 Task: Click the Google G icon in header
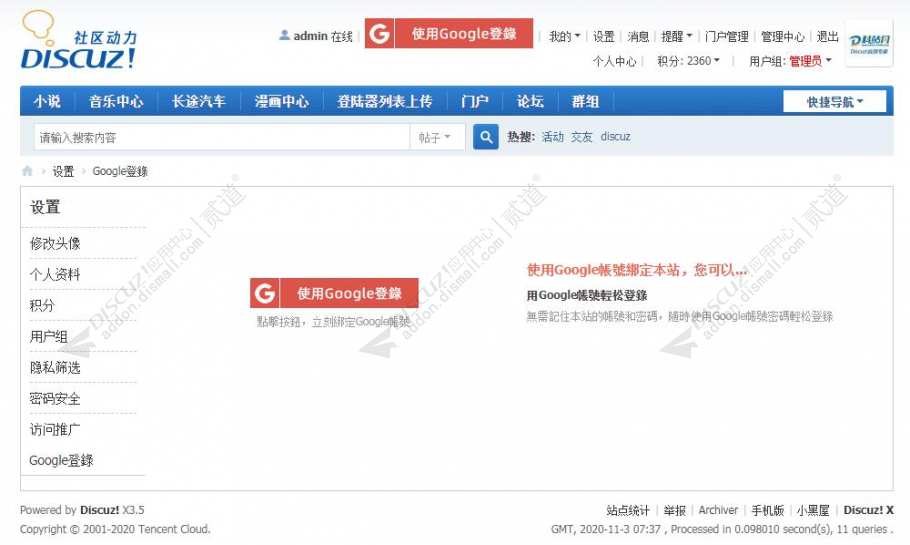pyautogui.click(x=380, y=34)
